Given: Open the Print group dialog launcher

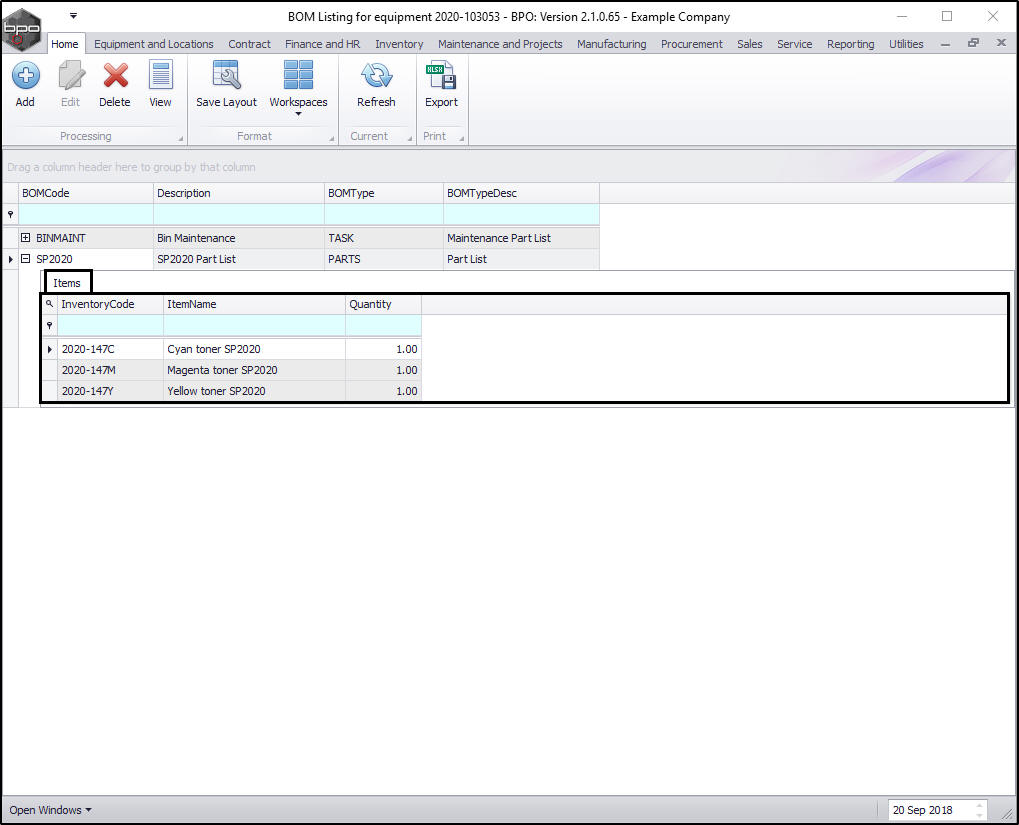Looking at the screenshot, I should 461,138.
